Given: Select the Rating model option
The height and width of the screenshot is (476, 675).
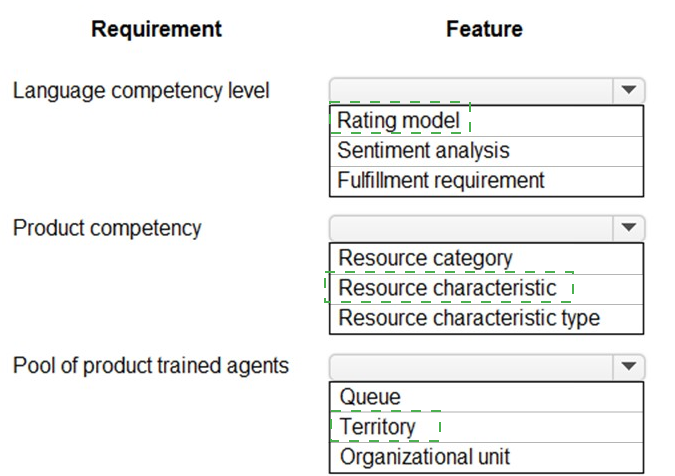Looking at the screenshot, I should [486, 121].
